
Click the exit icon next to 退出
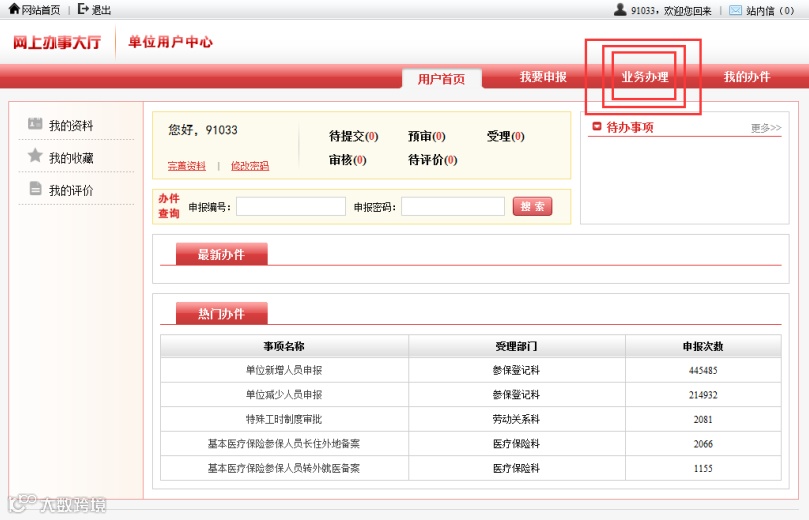point(83,9)
